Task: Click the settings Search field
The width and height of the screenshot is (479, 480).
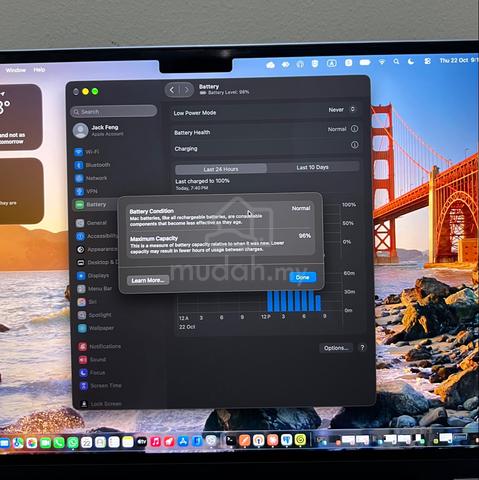Action: click(114, 111)
